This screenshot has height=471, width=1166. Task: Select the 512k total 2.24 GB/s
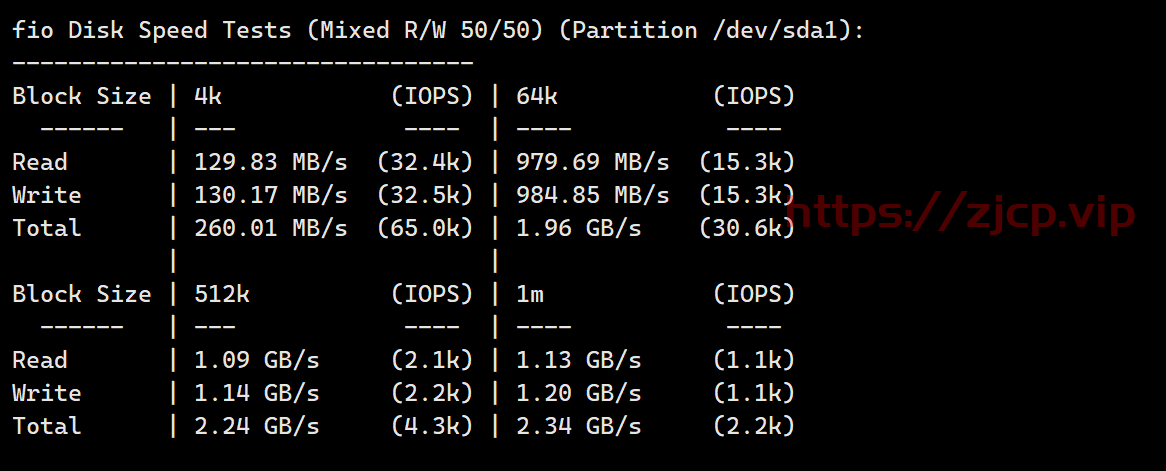[x=257, y=426]
